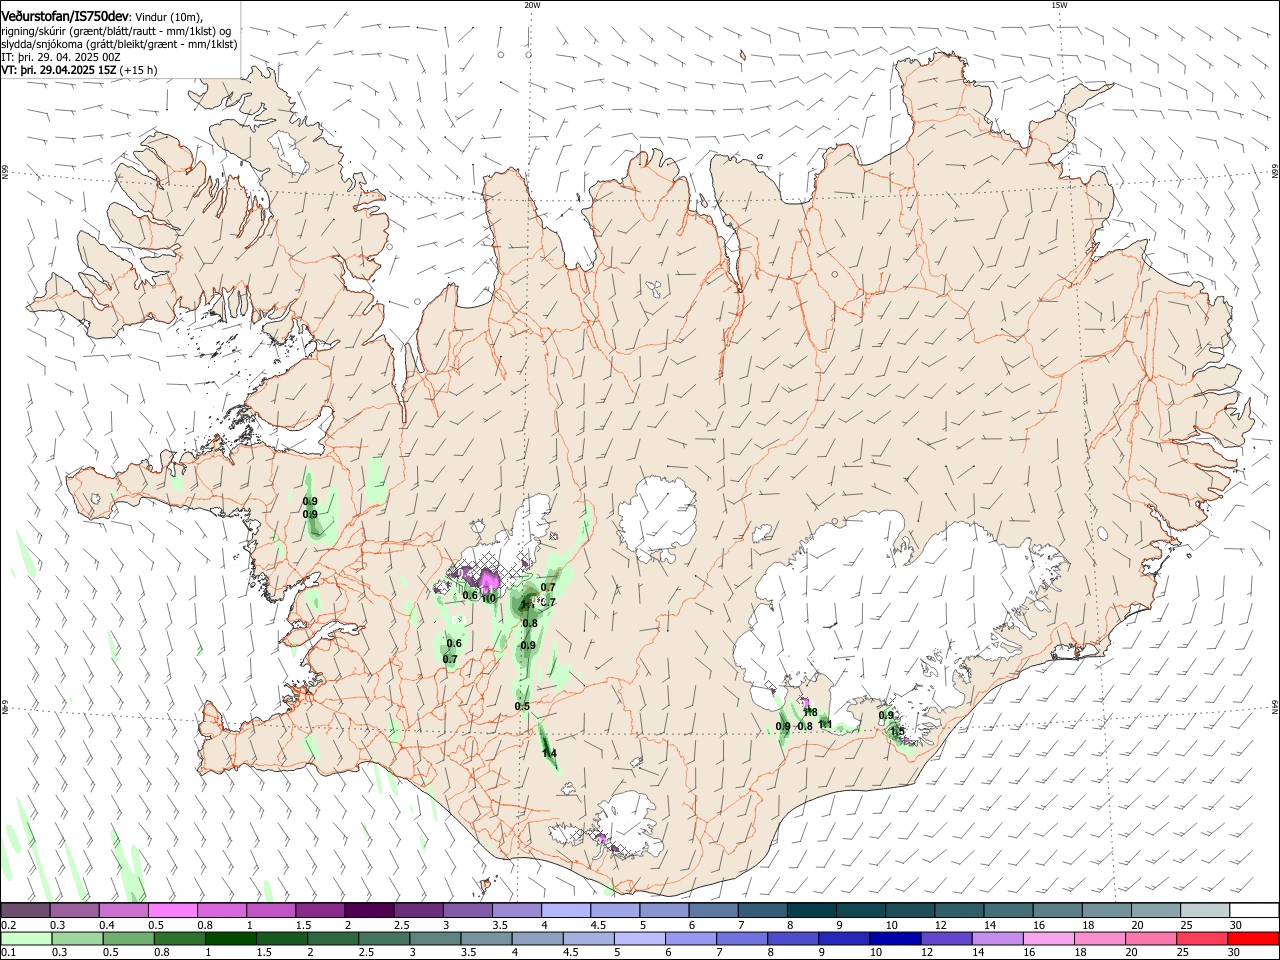Click the 20W longitude label
The width and height of the screenshot is (1280, 960).
tap(532, 5)
